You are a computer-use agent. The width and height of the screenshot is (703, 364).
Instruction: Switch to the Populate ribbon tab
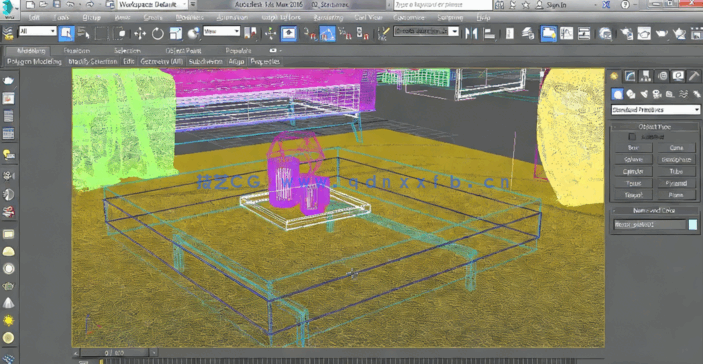point(238,51)
